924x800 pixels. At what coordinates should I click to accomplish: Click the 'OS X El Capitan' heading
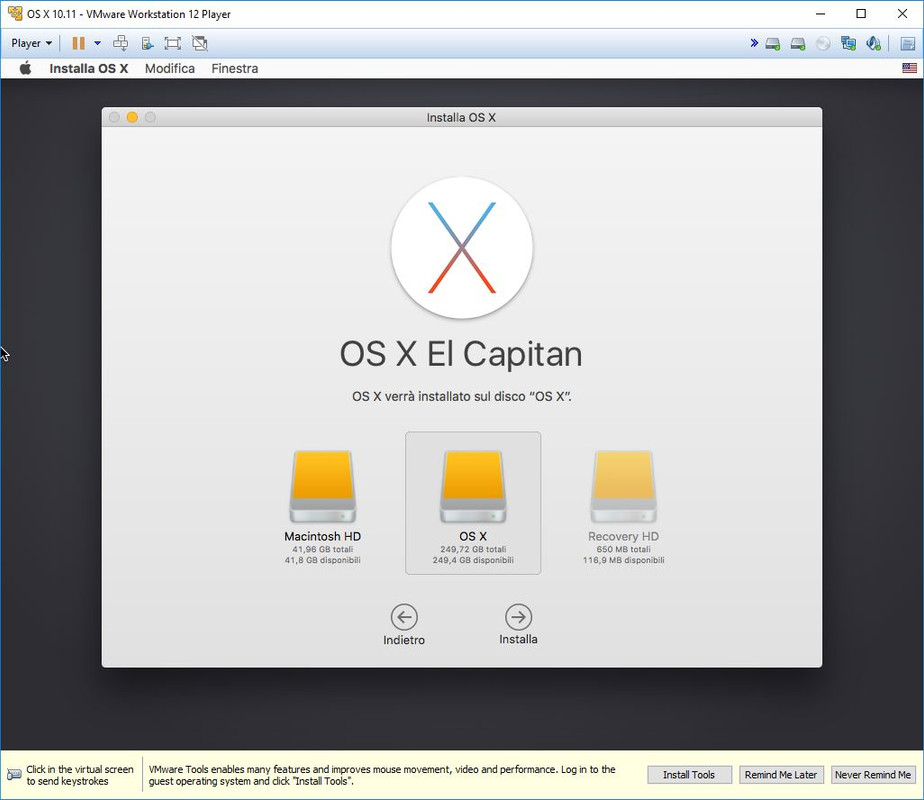pos(461,354)
